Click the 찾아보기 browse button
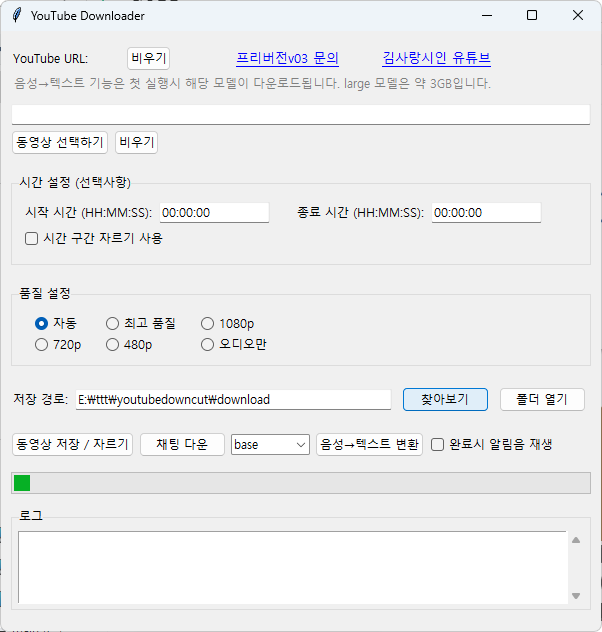Viewport: 602px width, 632px height. [445, 399]
